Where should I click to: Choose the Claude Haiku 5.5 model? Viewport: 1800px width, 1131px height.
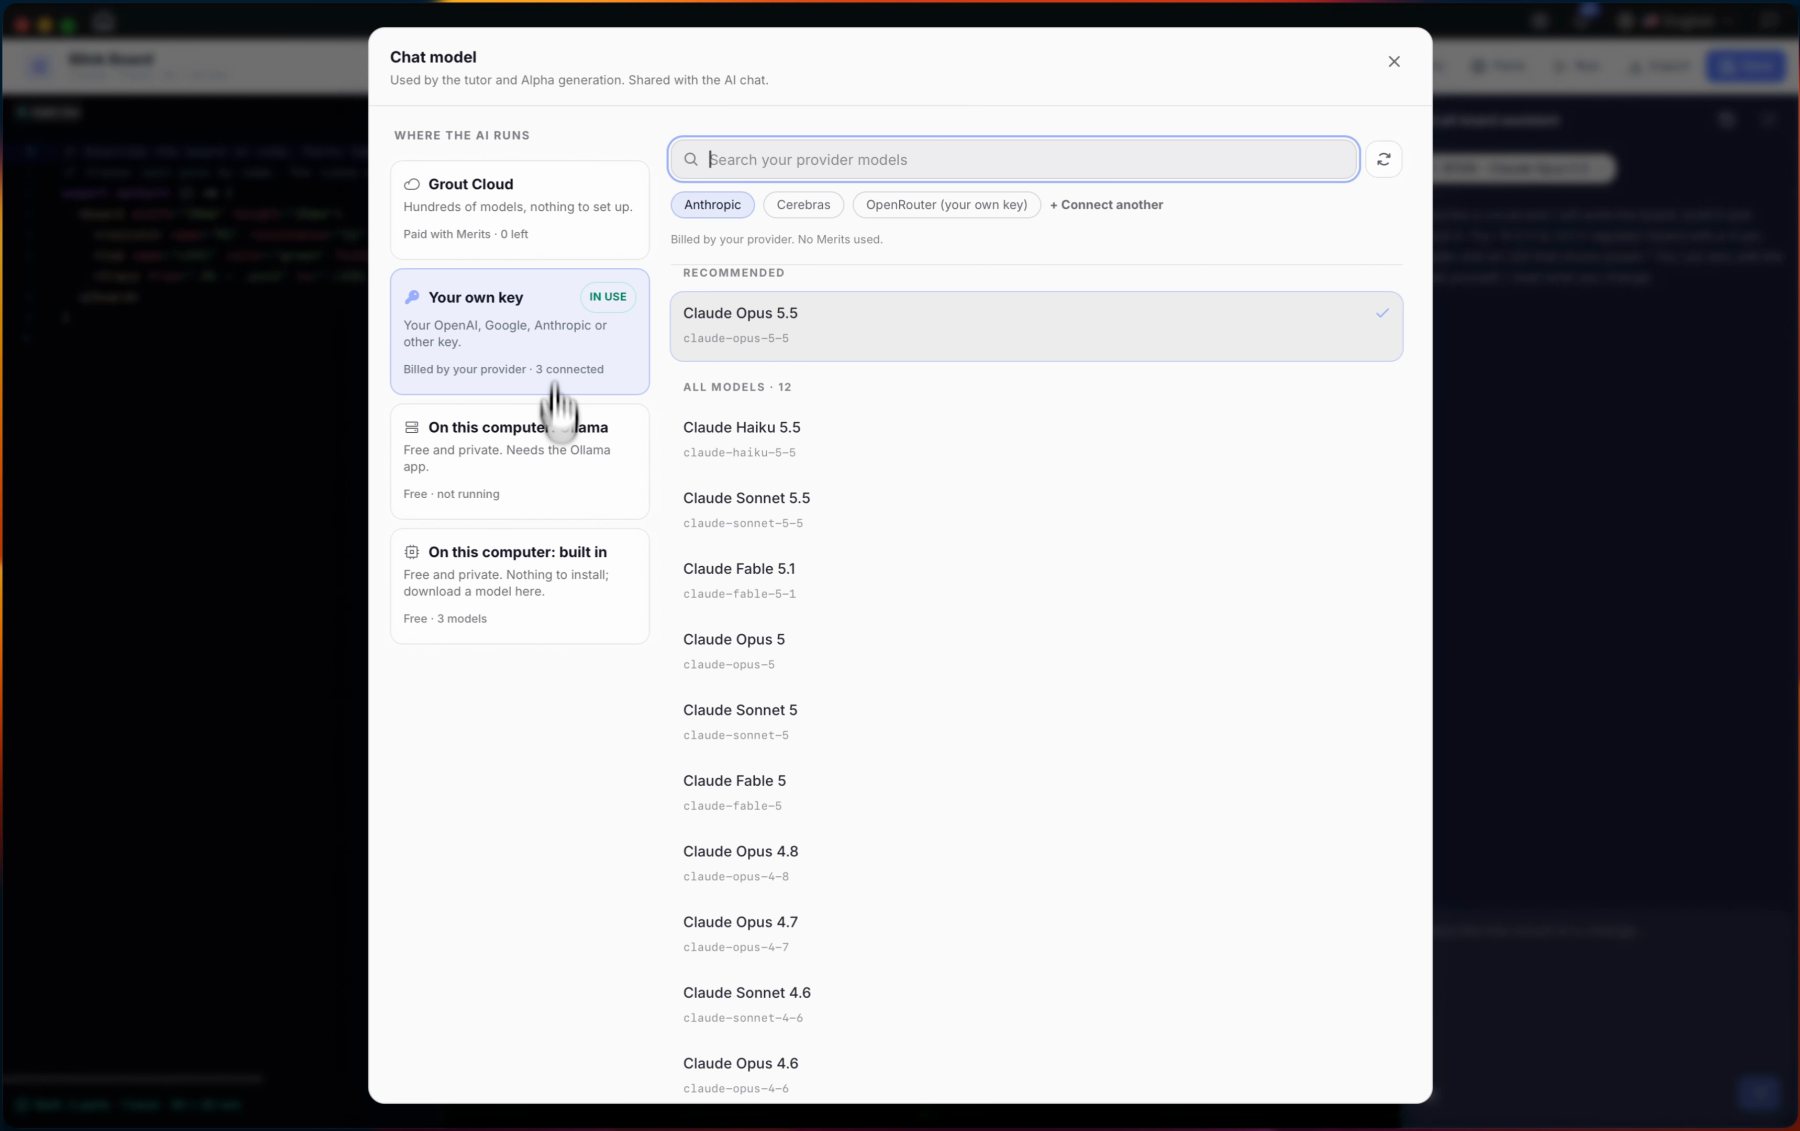click(x=1036, y=439)
